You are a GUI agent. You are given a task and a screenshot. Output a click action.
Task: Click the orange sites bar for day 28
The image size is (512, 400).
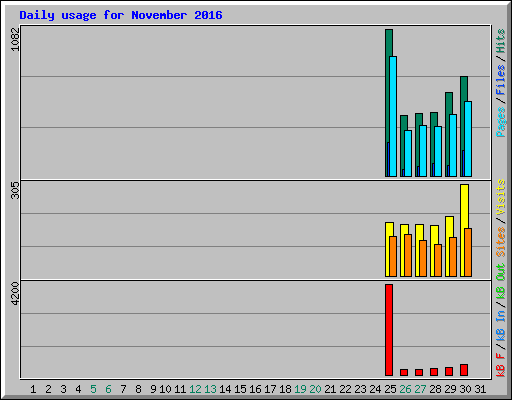pos(438,260)
